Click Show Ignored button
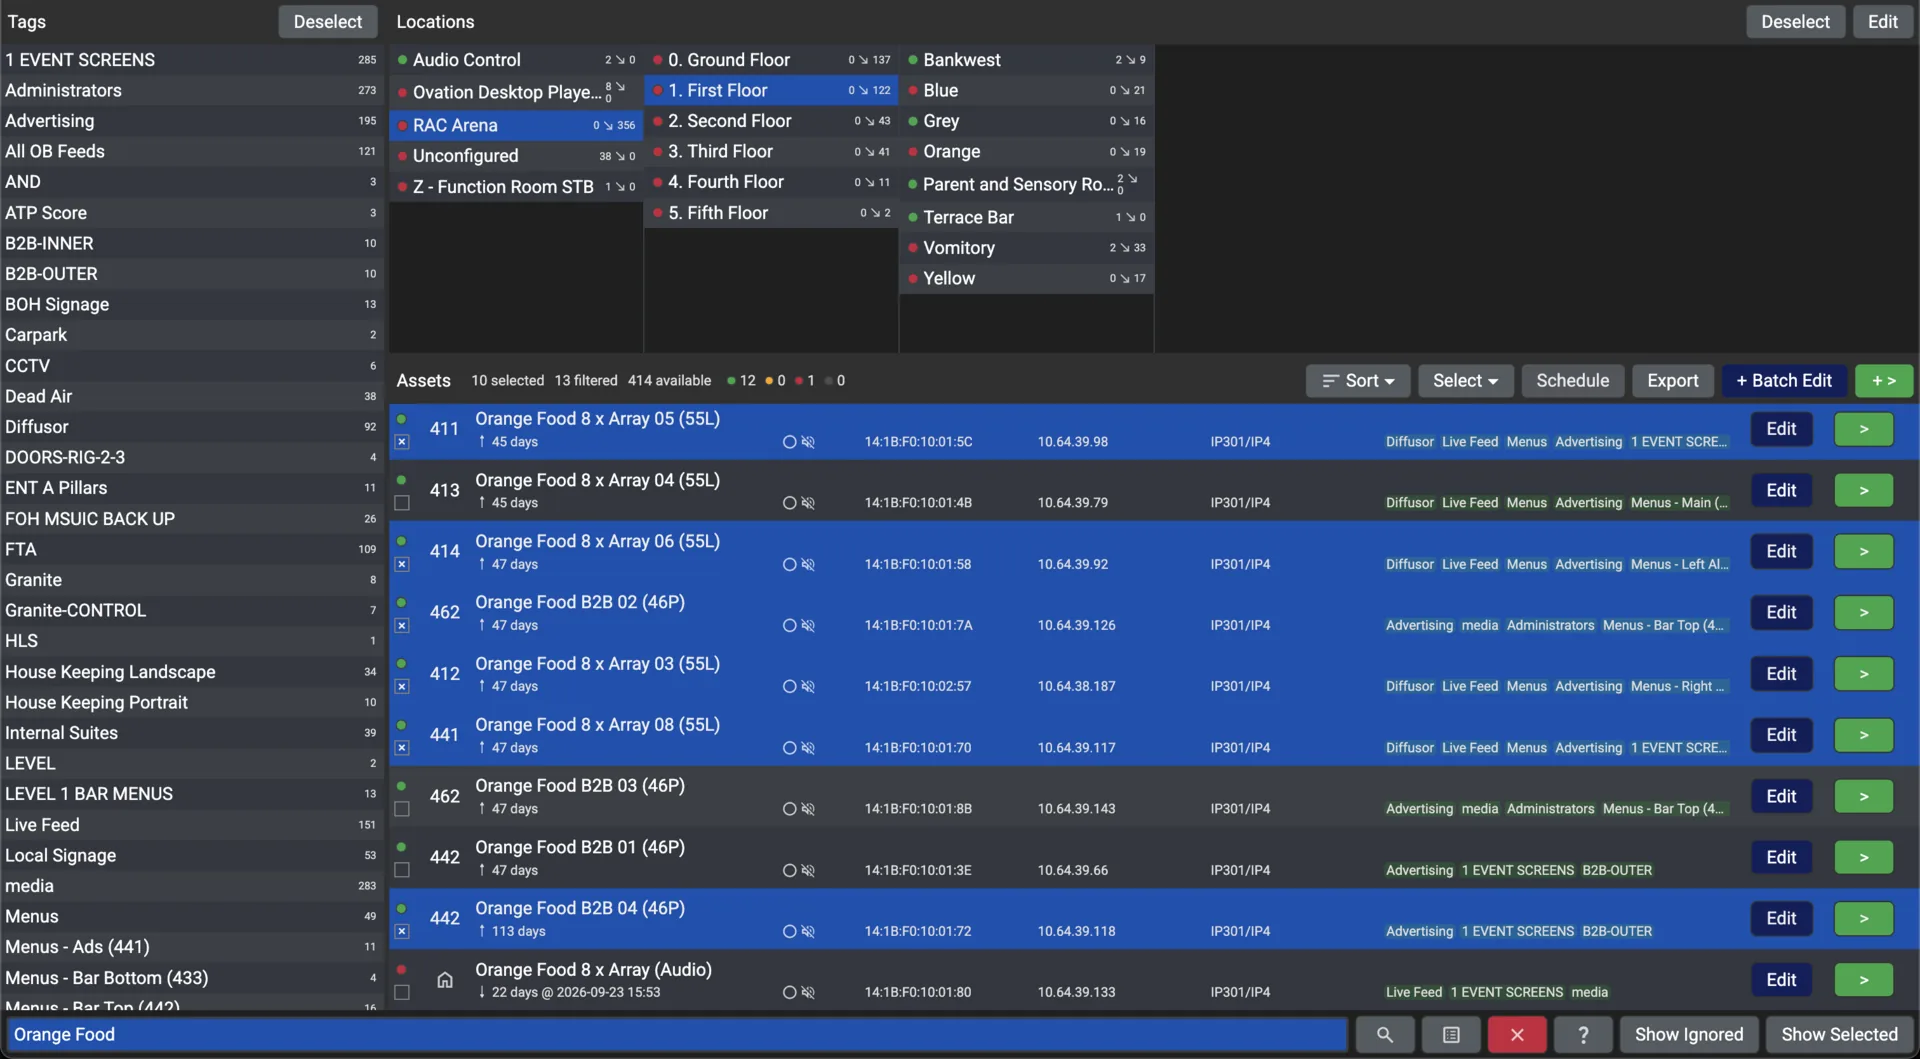The width and height of the screenshot is (1920, 1059). tap(1689, 1035)
